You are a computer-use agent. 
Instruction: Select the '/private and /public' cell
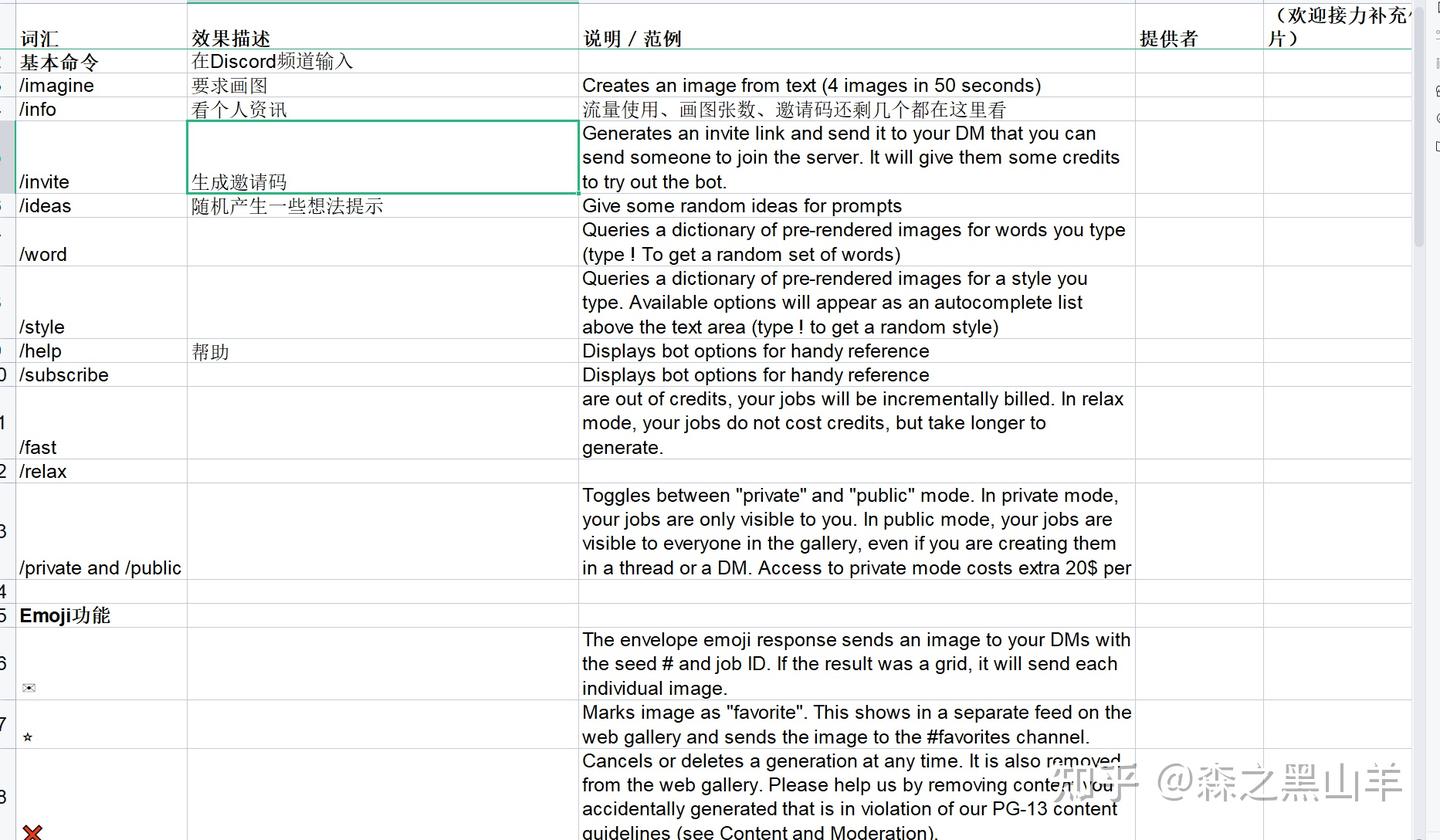(102, 531)
